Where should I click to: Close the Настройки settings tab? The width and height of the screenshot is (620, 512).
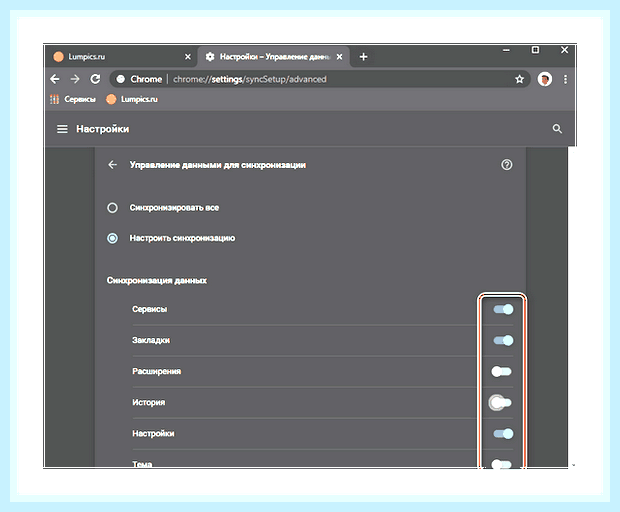339,57
